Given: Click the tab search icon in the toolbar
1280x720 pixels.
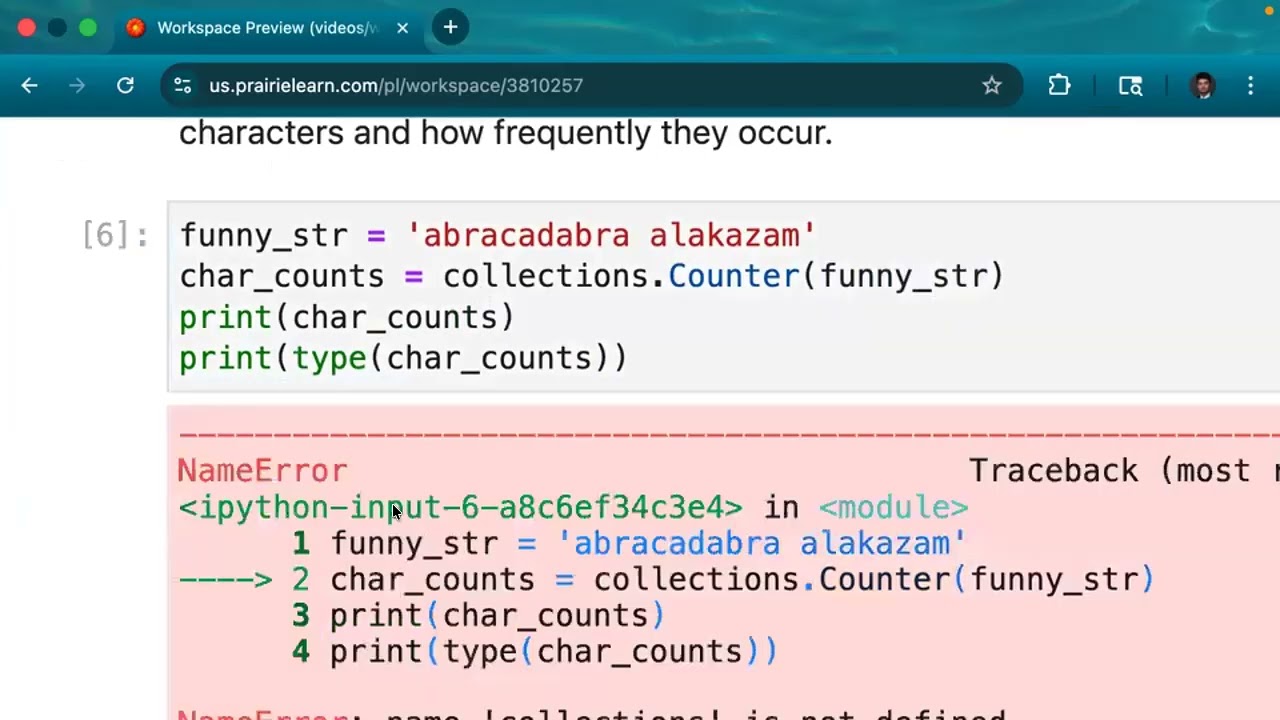Looking at the screenshot, I should click(x=1131, y=86).
